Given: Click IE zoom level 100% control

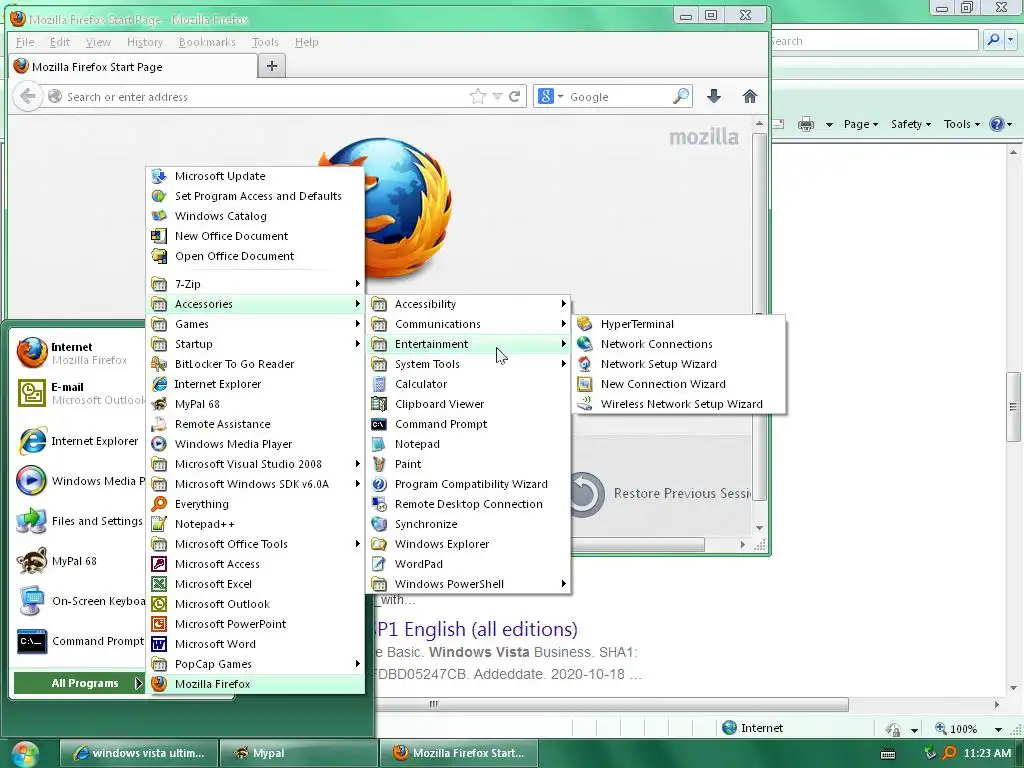Looking at the screenshot, I should point(968,729).
